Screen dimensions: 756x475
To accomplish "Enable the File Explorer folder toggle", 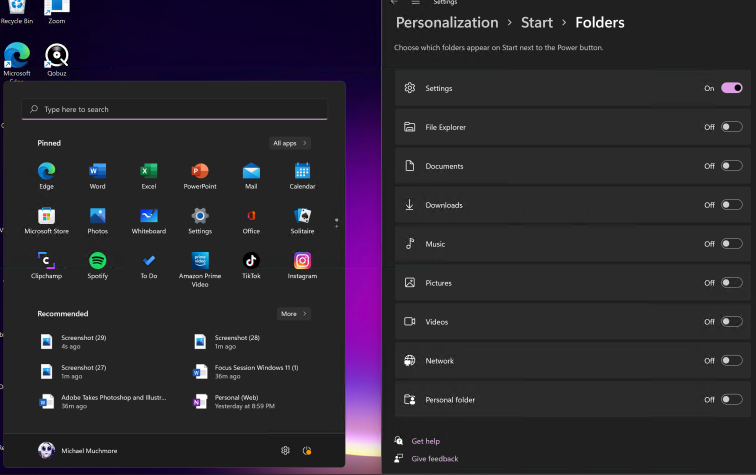I will point(731,127).
